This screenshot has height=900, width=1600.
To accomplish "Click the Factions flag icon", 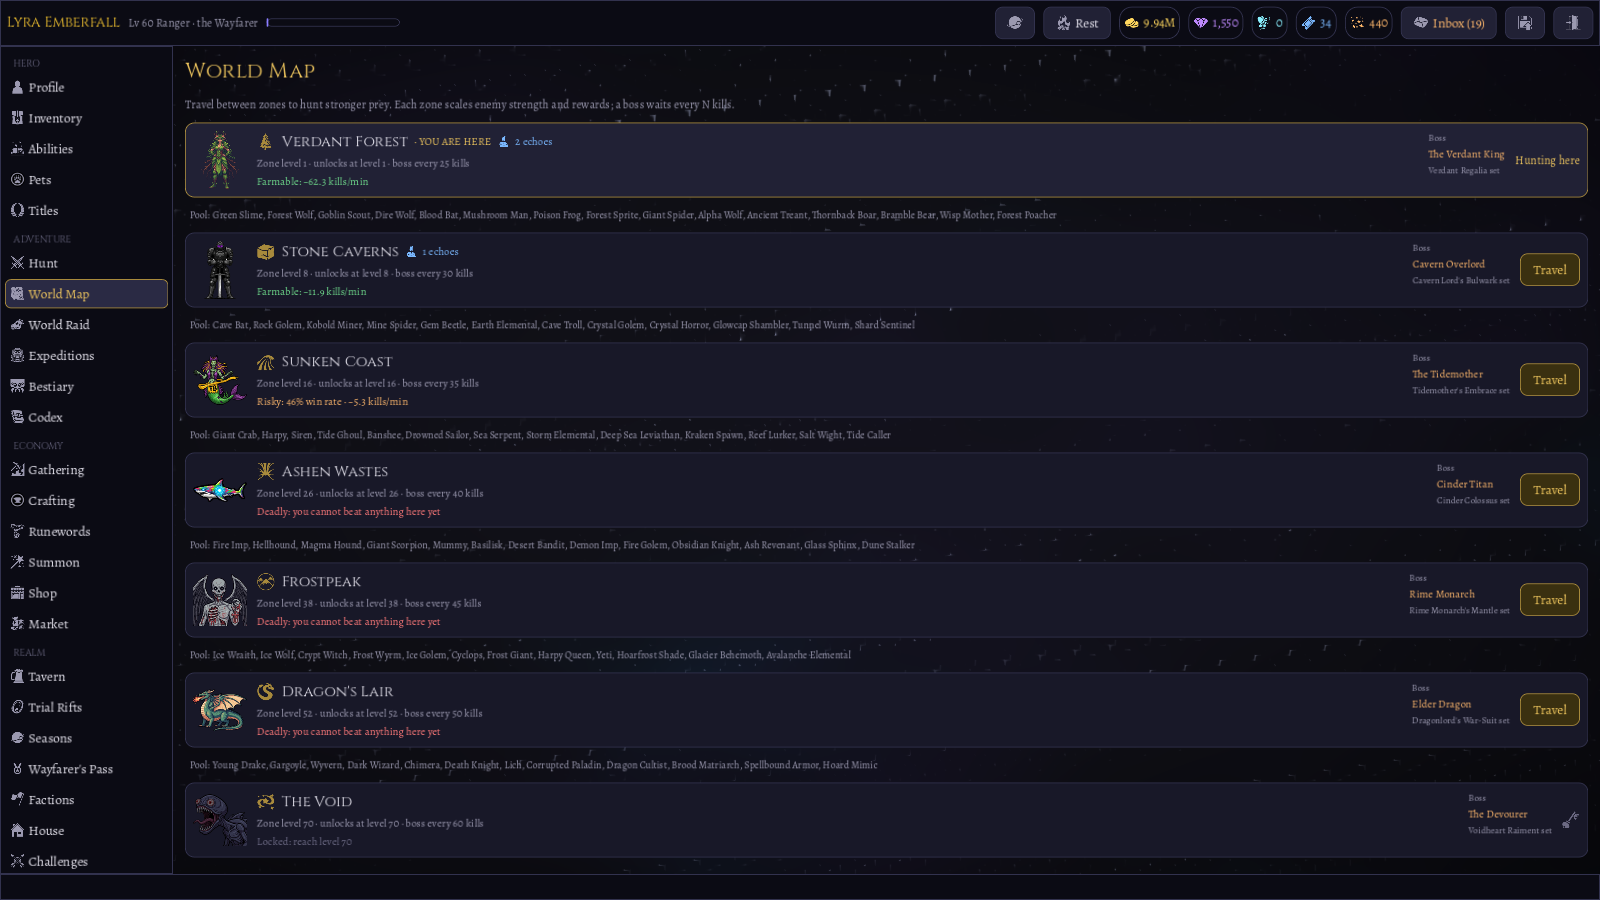I will (x=17, y=800).
